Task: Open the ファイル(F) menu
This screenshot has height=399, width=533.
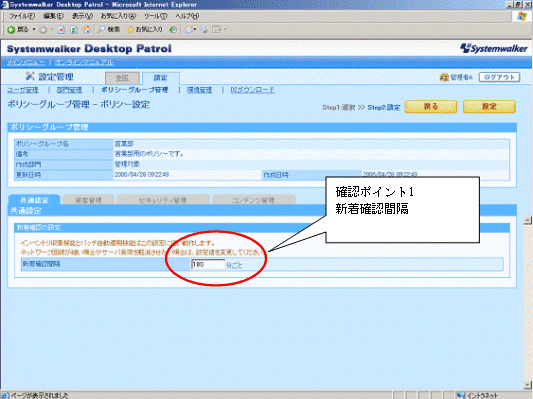Action: click(x=22, y=16)
